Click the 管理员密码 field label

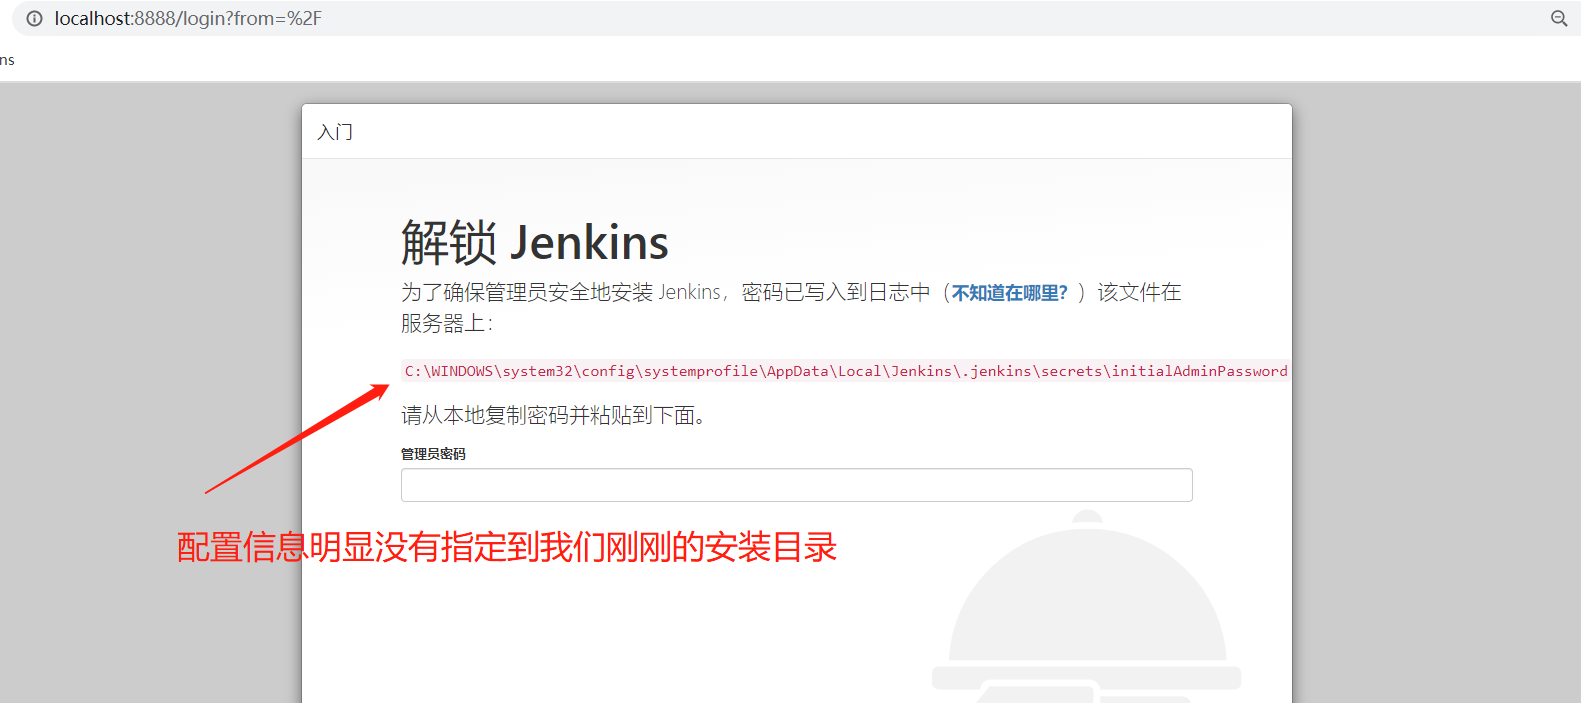click(433, 454)
